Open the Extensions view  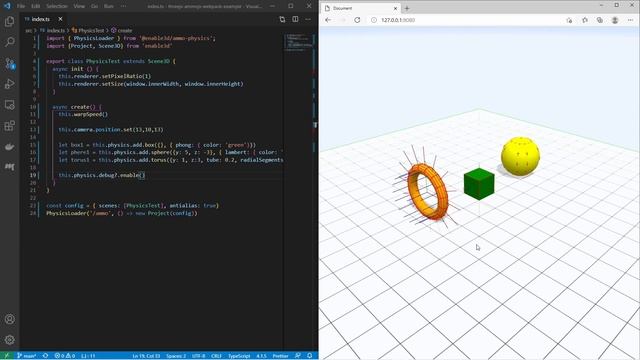[9, 126]
